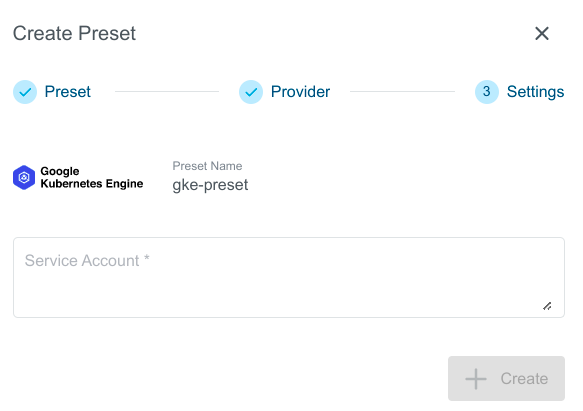Screen dimensions: 583x411
Task: Click the Create Preset dialog title
Action: [x=74, y=33]
